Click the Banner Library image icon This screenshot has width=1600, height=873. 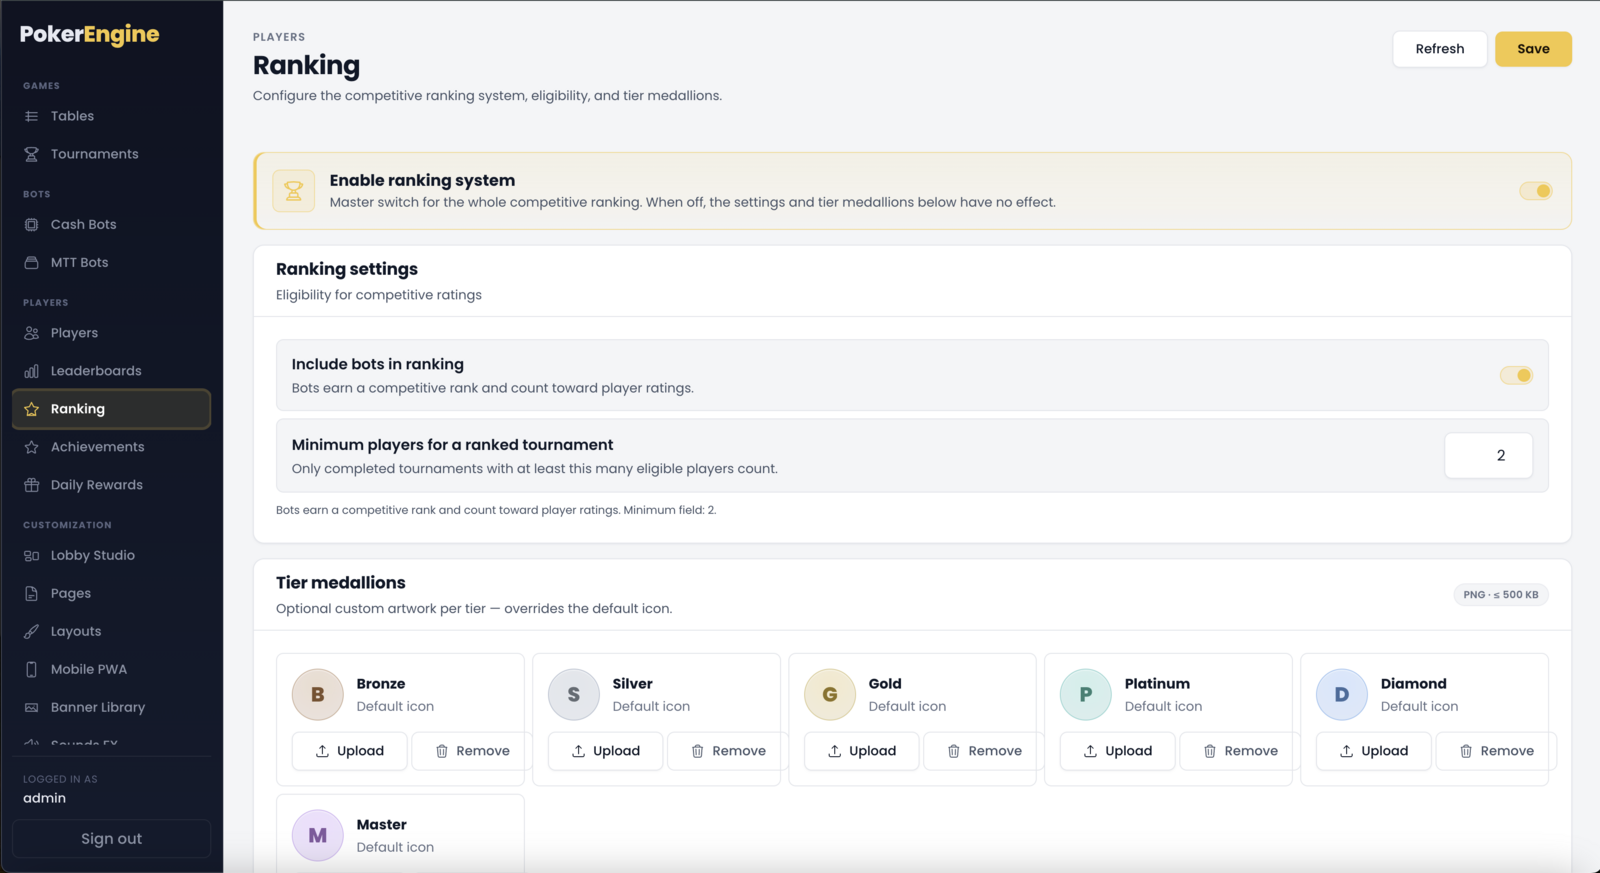click(31, 708)
